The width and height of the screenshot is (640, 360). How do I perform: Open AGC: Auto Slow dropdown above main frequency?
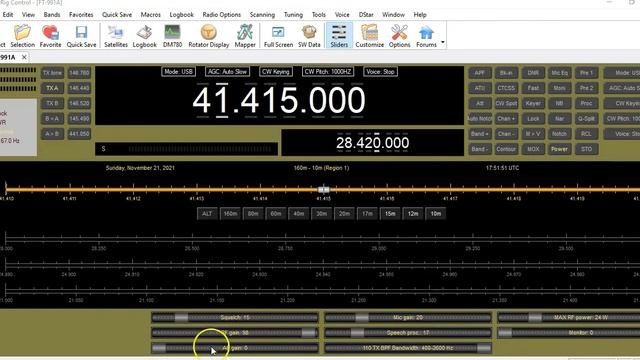(227, 72)
